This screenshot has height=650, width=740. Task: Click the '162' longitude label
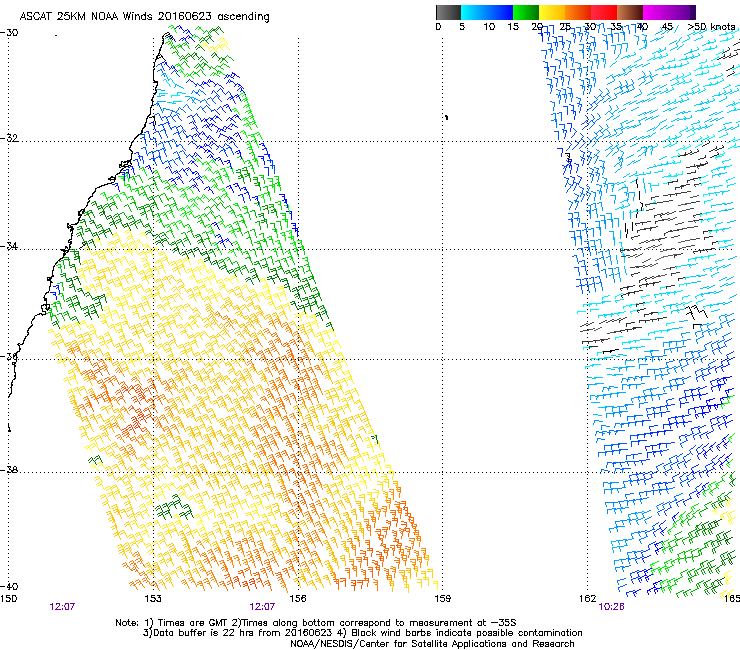click(587, 599)
